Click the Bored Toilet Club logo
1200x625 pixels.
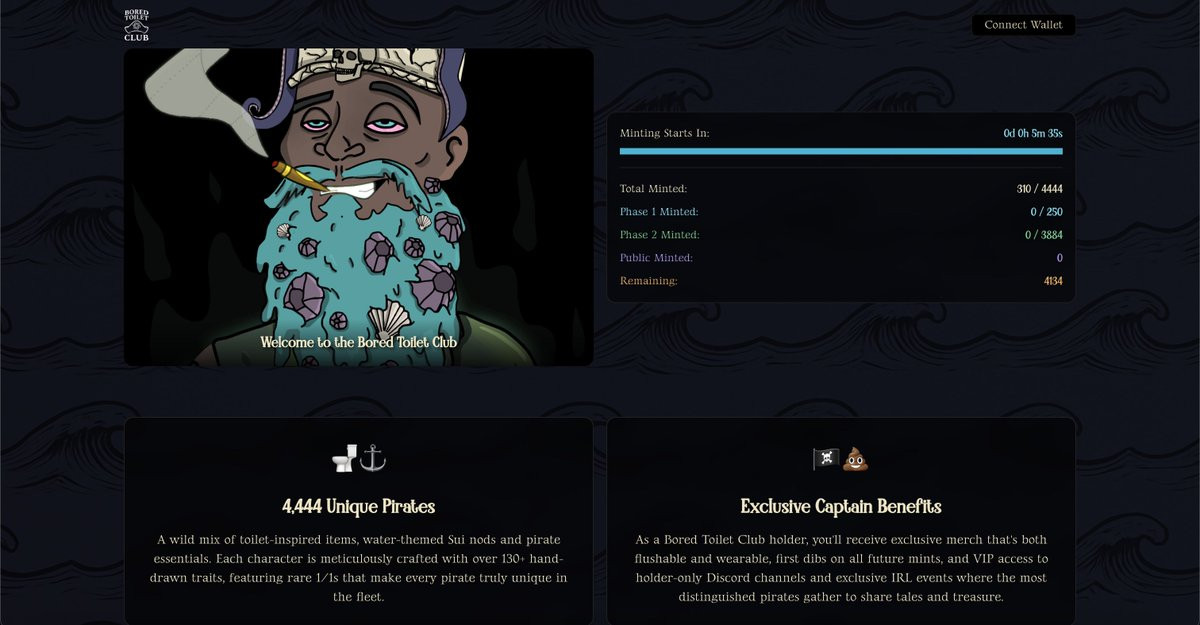pos(136,25)
